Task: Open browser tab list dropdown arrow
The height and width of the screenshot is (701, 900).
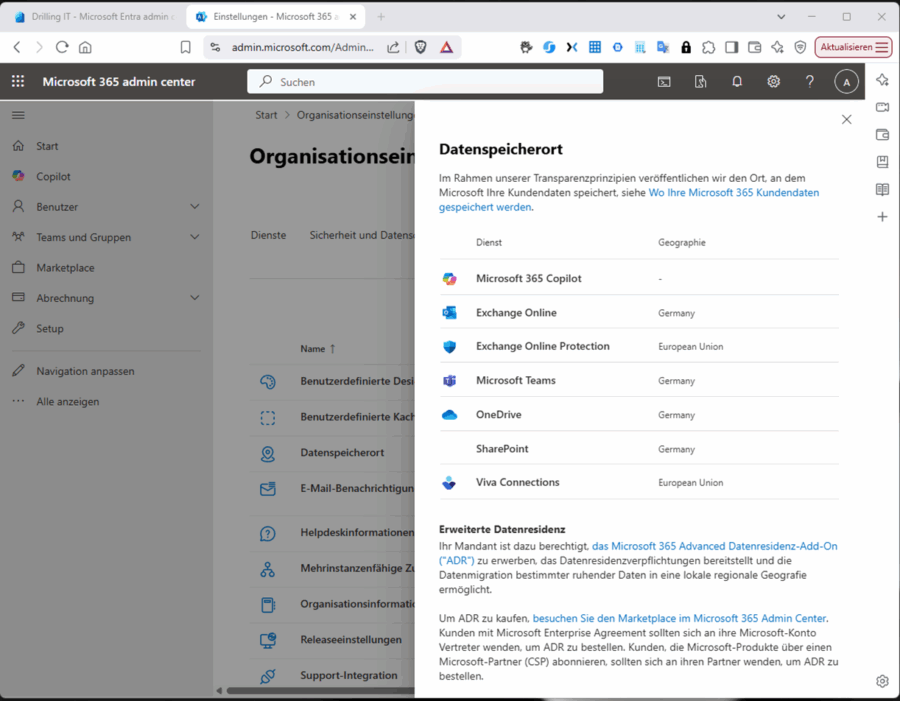Action: pyautogui.click(x=781, y=17)
